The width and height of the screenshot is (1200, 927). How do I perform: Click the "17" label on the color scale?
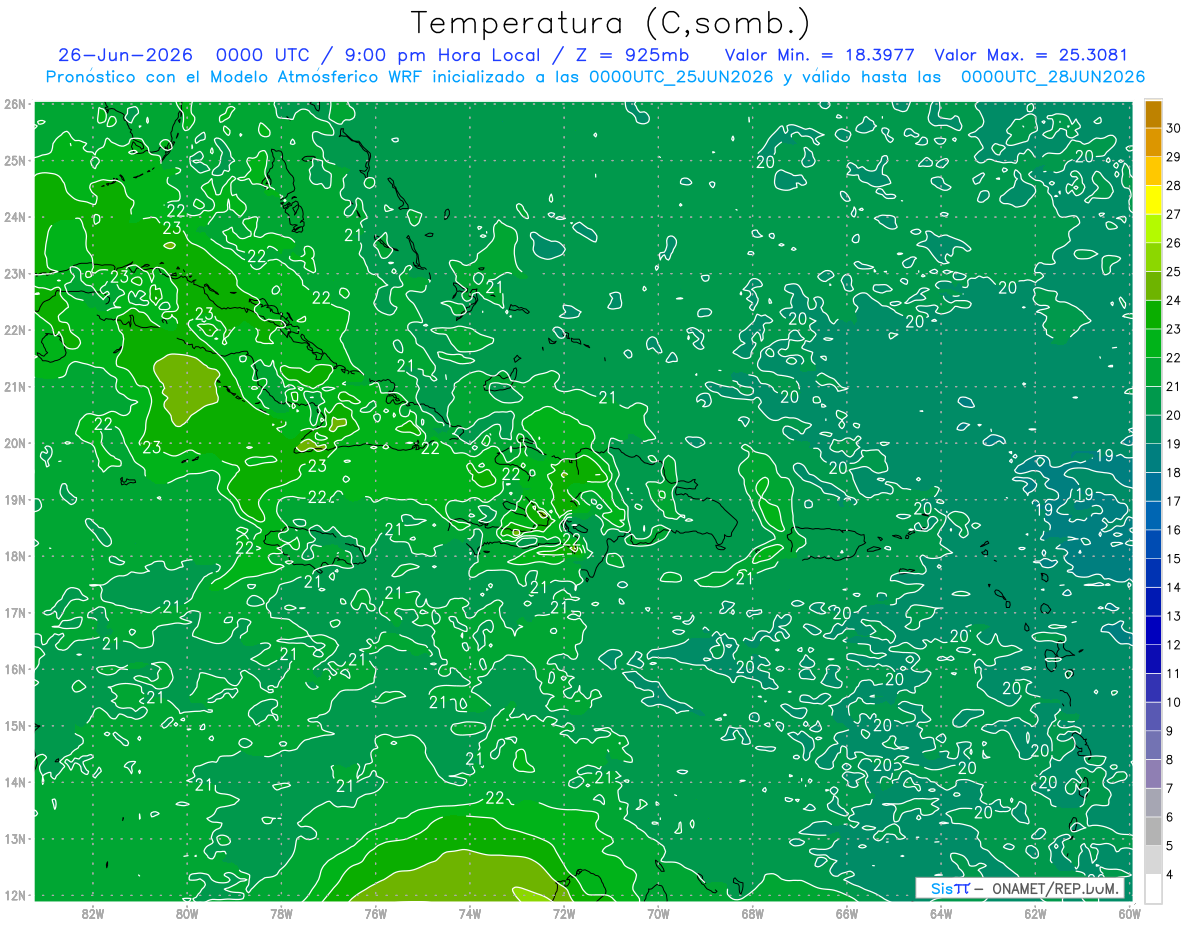[1173, 500]
